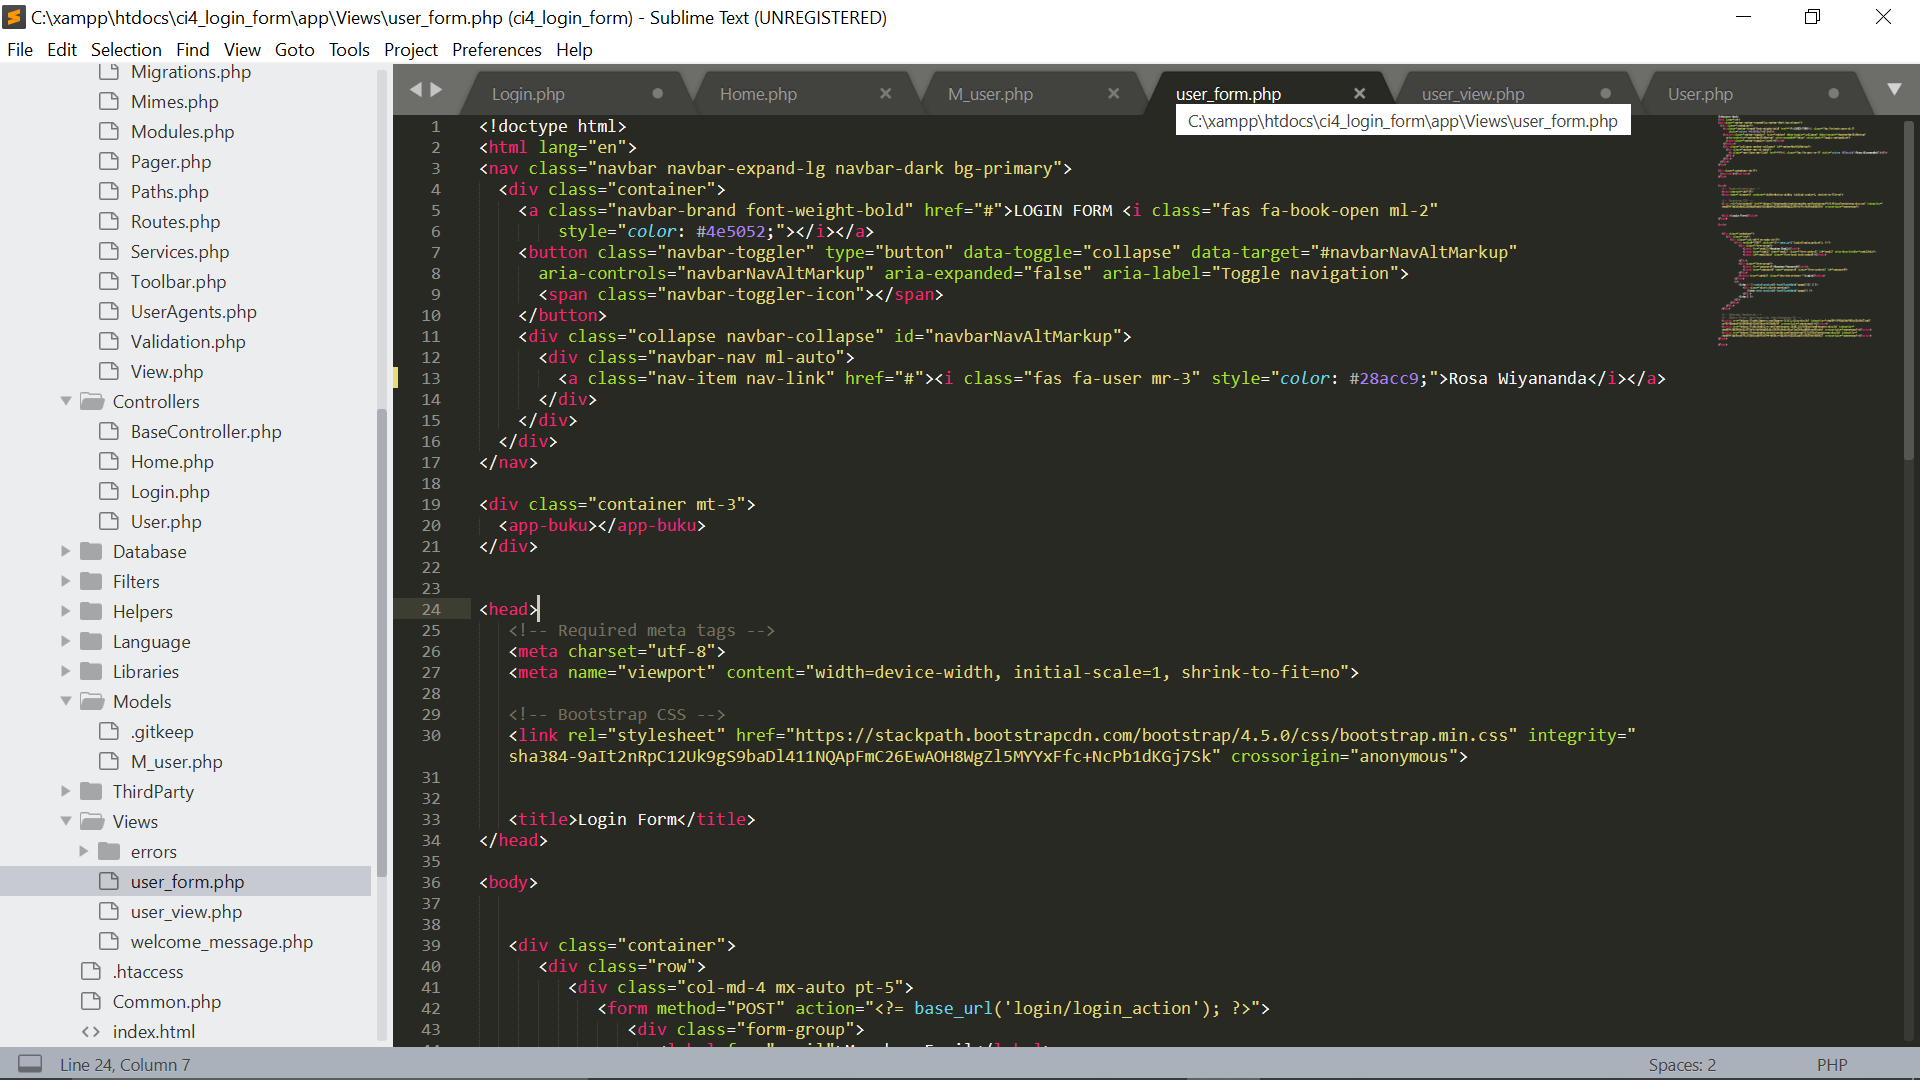Close the user_form.php tab
This screenshot has height=1080, width=1920.
pos(1359,93)
